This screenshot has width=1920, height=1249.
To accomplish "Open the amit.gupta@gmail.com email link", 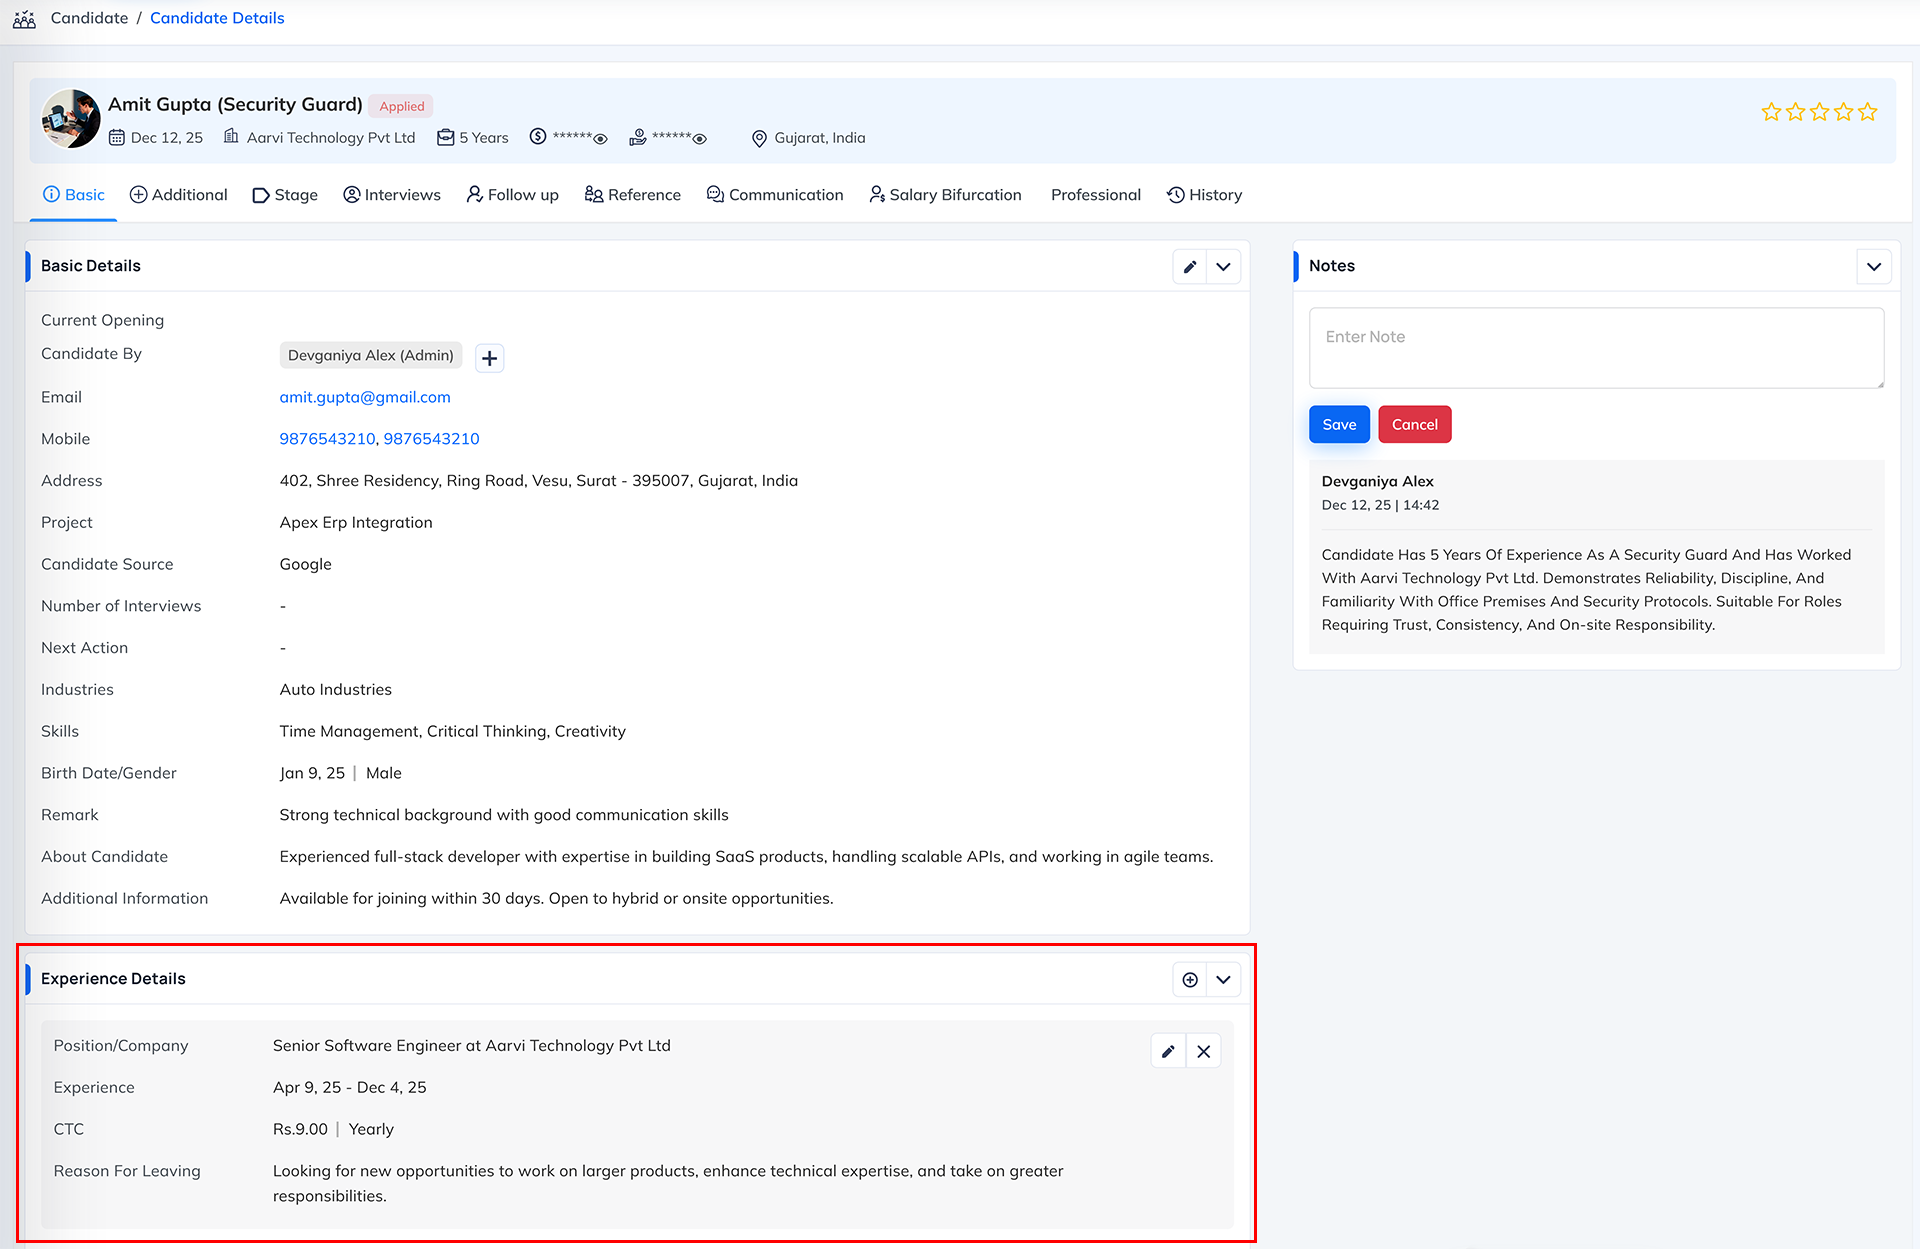I will pyautogui.click(x=365, y=397).
